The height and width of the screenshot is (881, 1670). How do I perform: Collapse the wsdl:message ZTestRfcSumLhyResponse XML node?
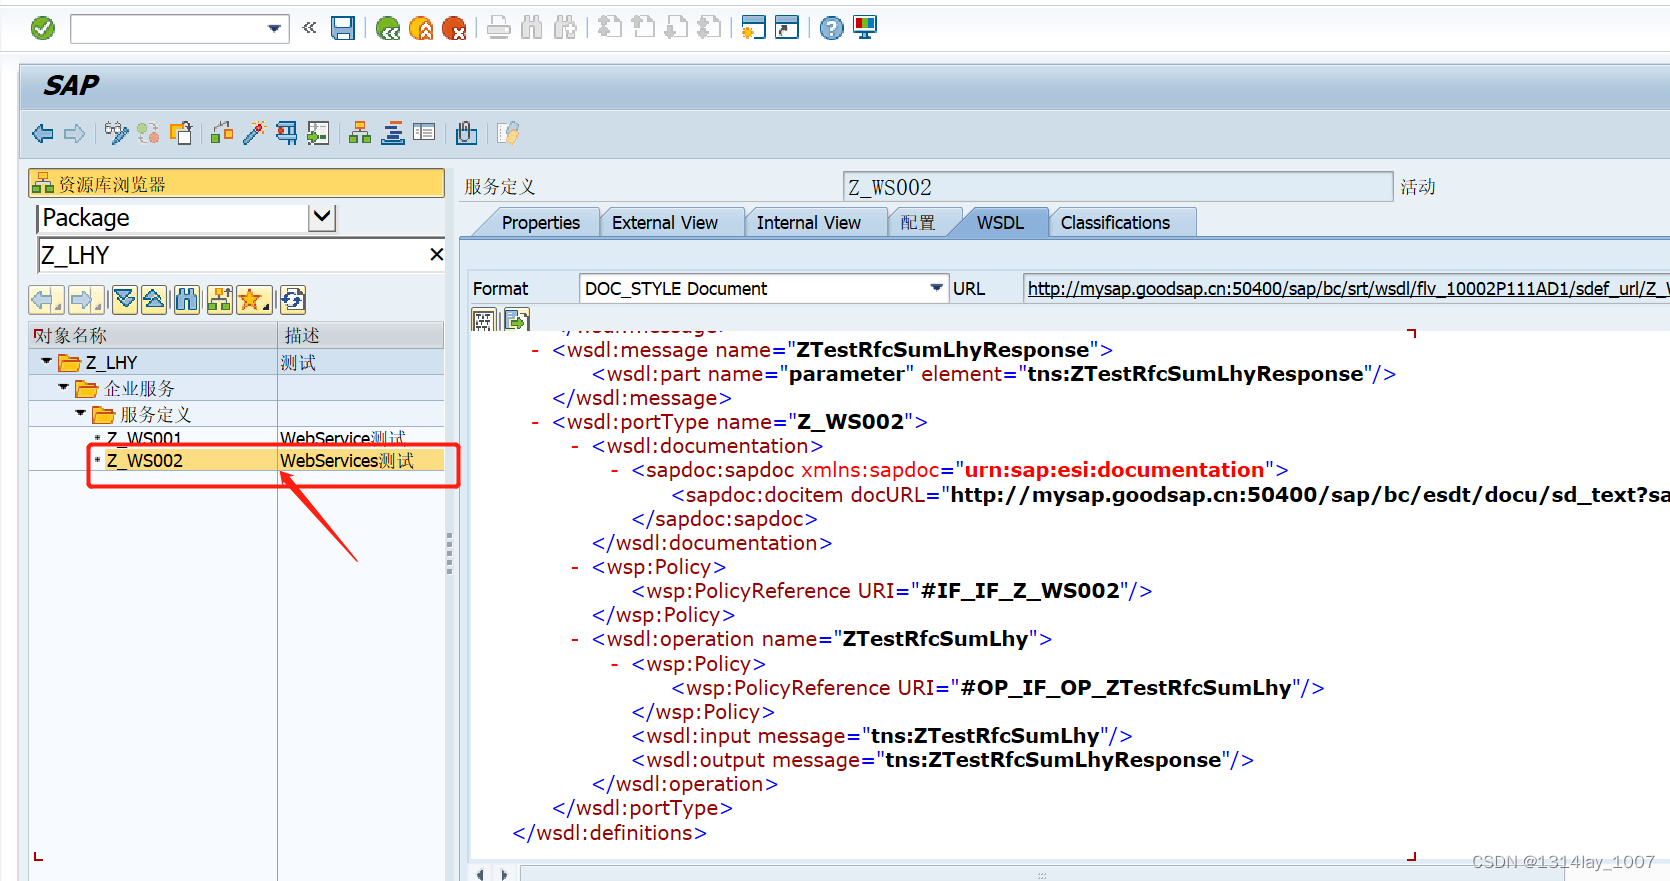tap(536, 350)
